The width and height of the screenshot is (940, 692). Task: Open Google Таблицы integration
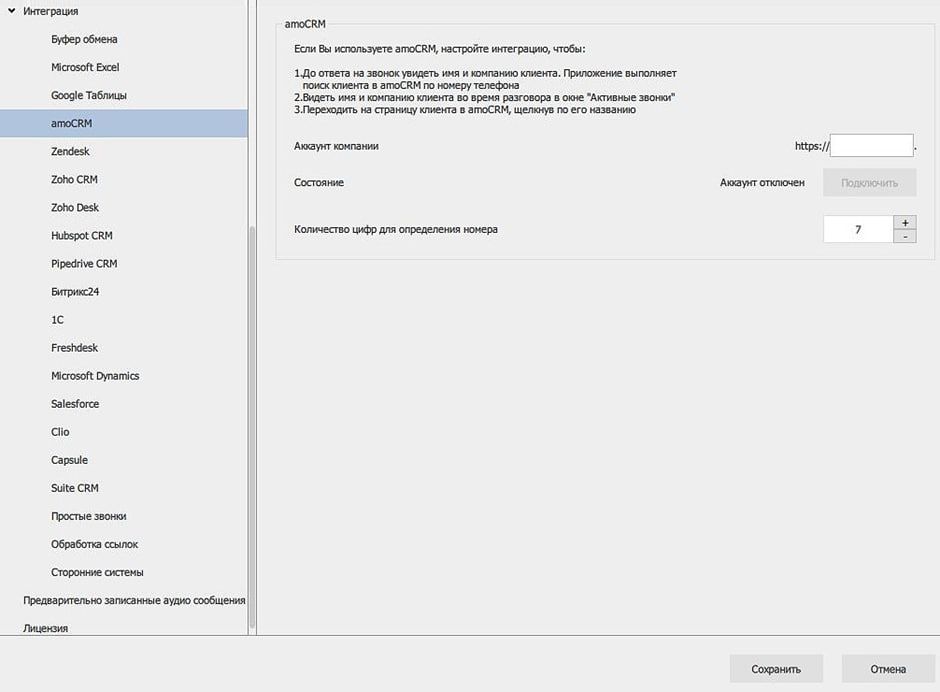coord(88,95)
